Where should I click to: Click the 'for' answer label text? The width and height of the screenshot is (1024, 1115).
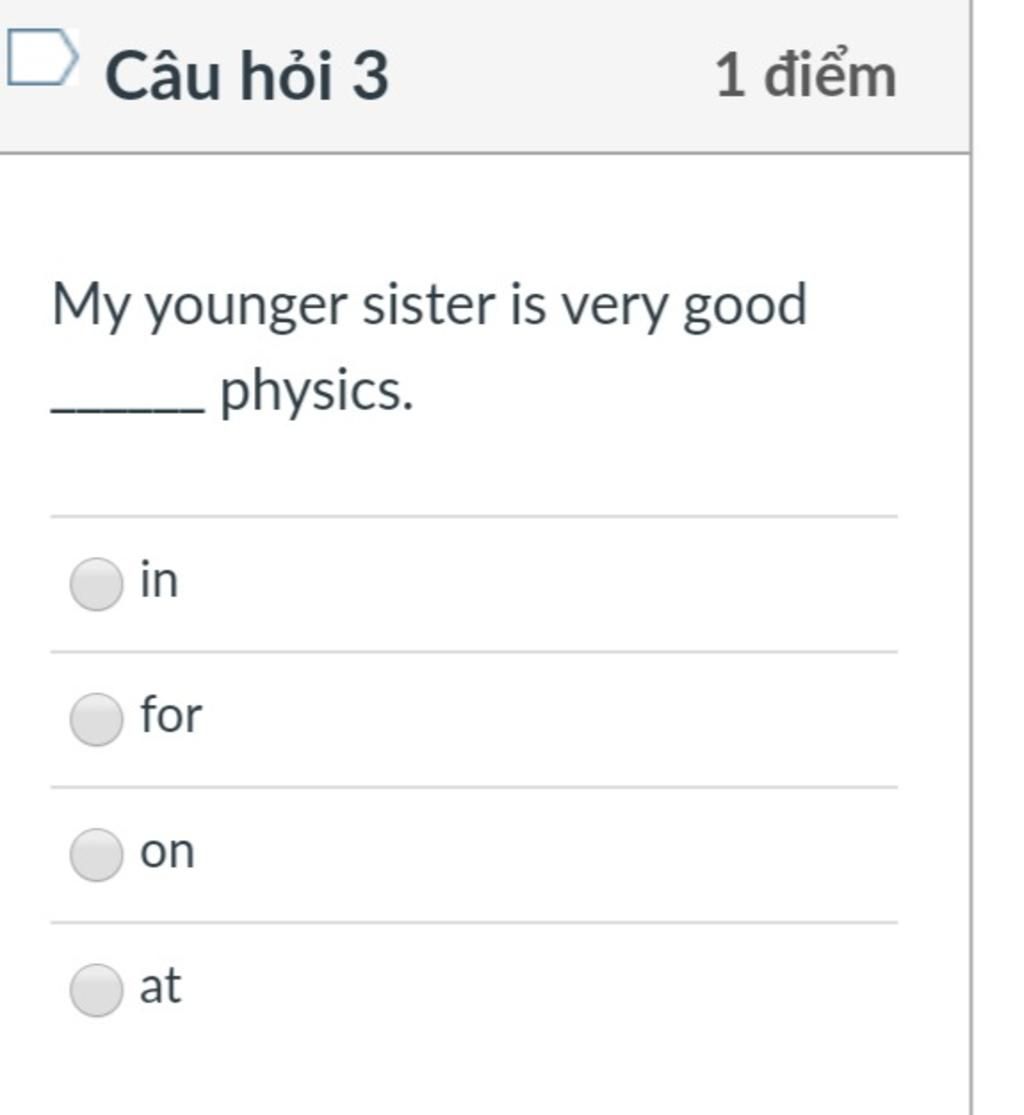coord(171,714)
